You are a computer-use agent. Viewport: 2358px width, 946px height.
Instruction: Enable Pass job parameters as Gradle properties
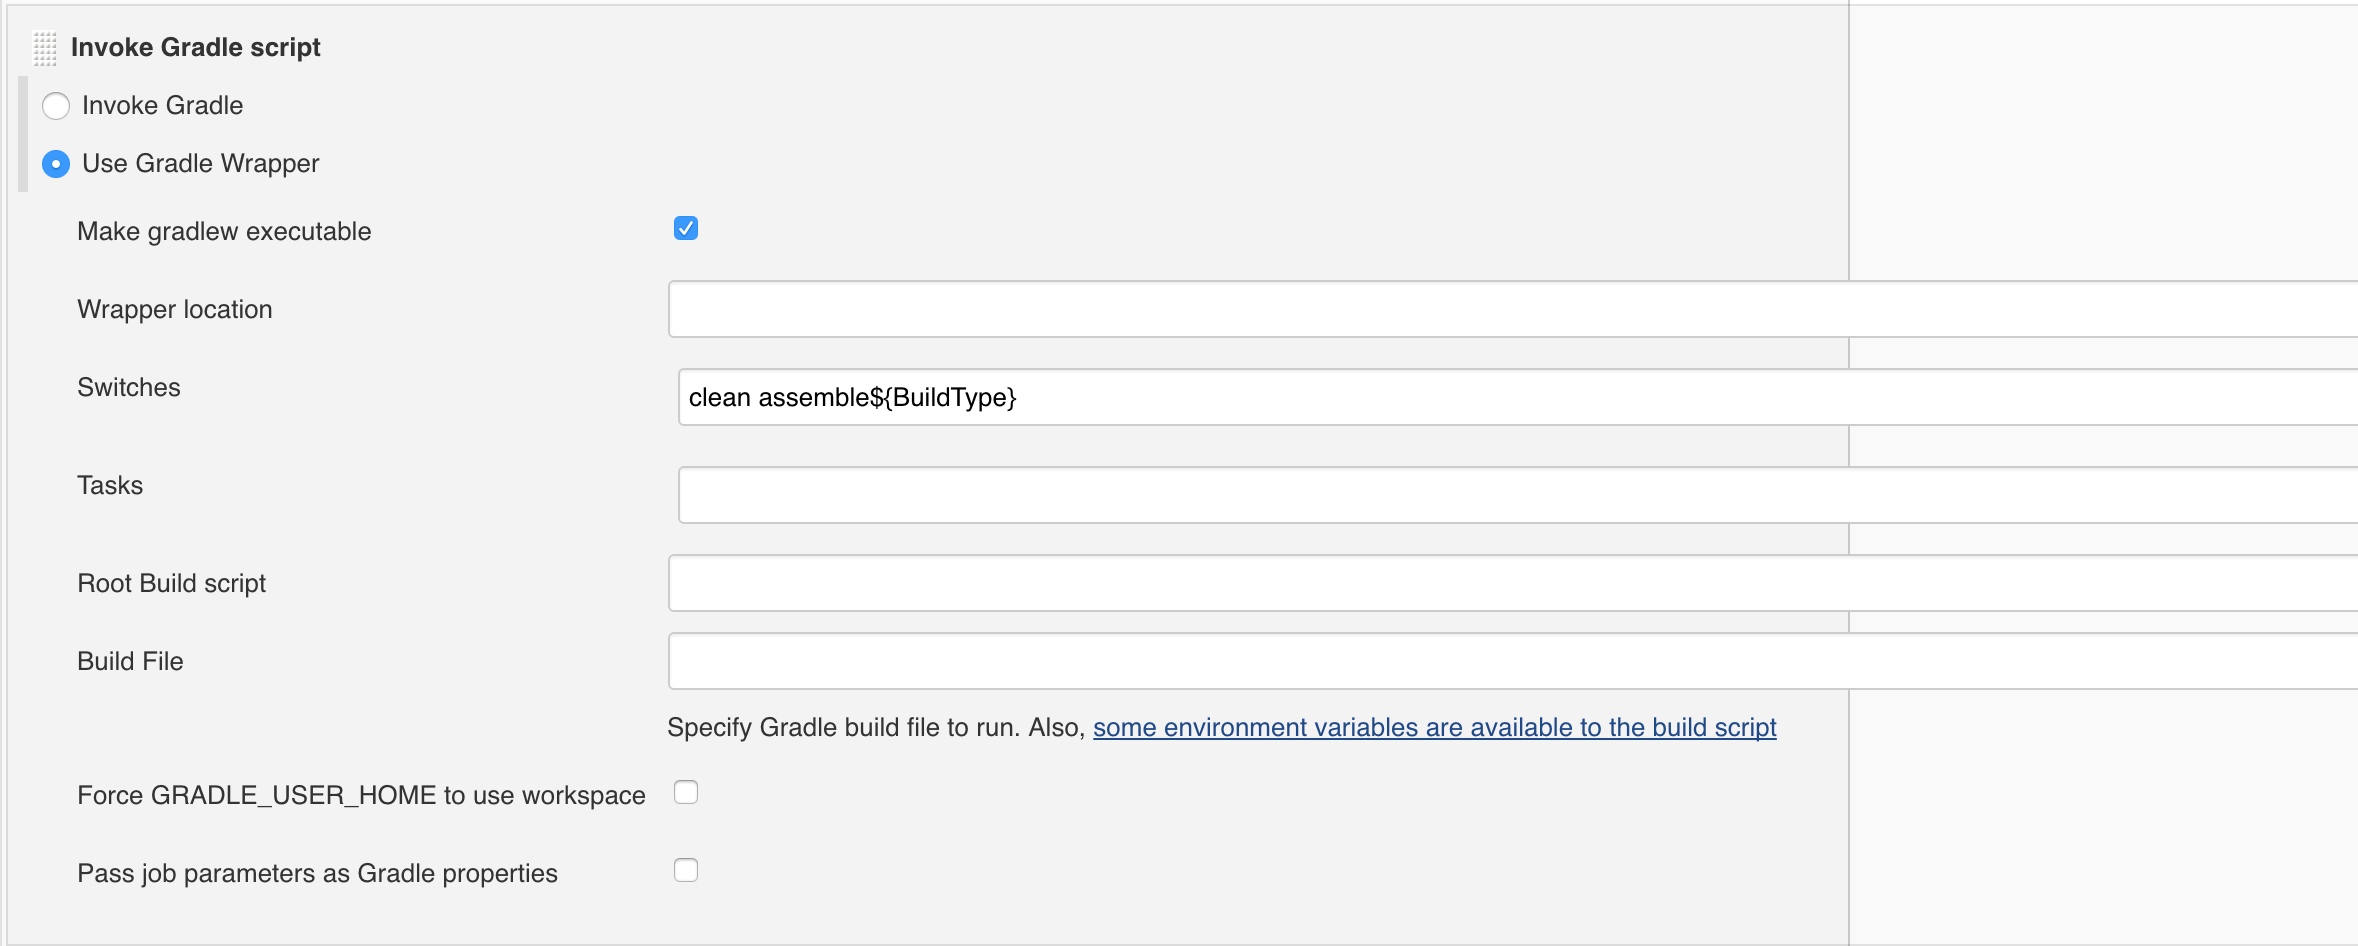[686, 870]
